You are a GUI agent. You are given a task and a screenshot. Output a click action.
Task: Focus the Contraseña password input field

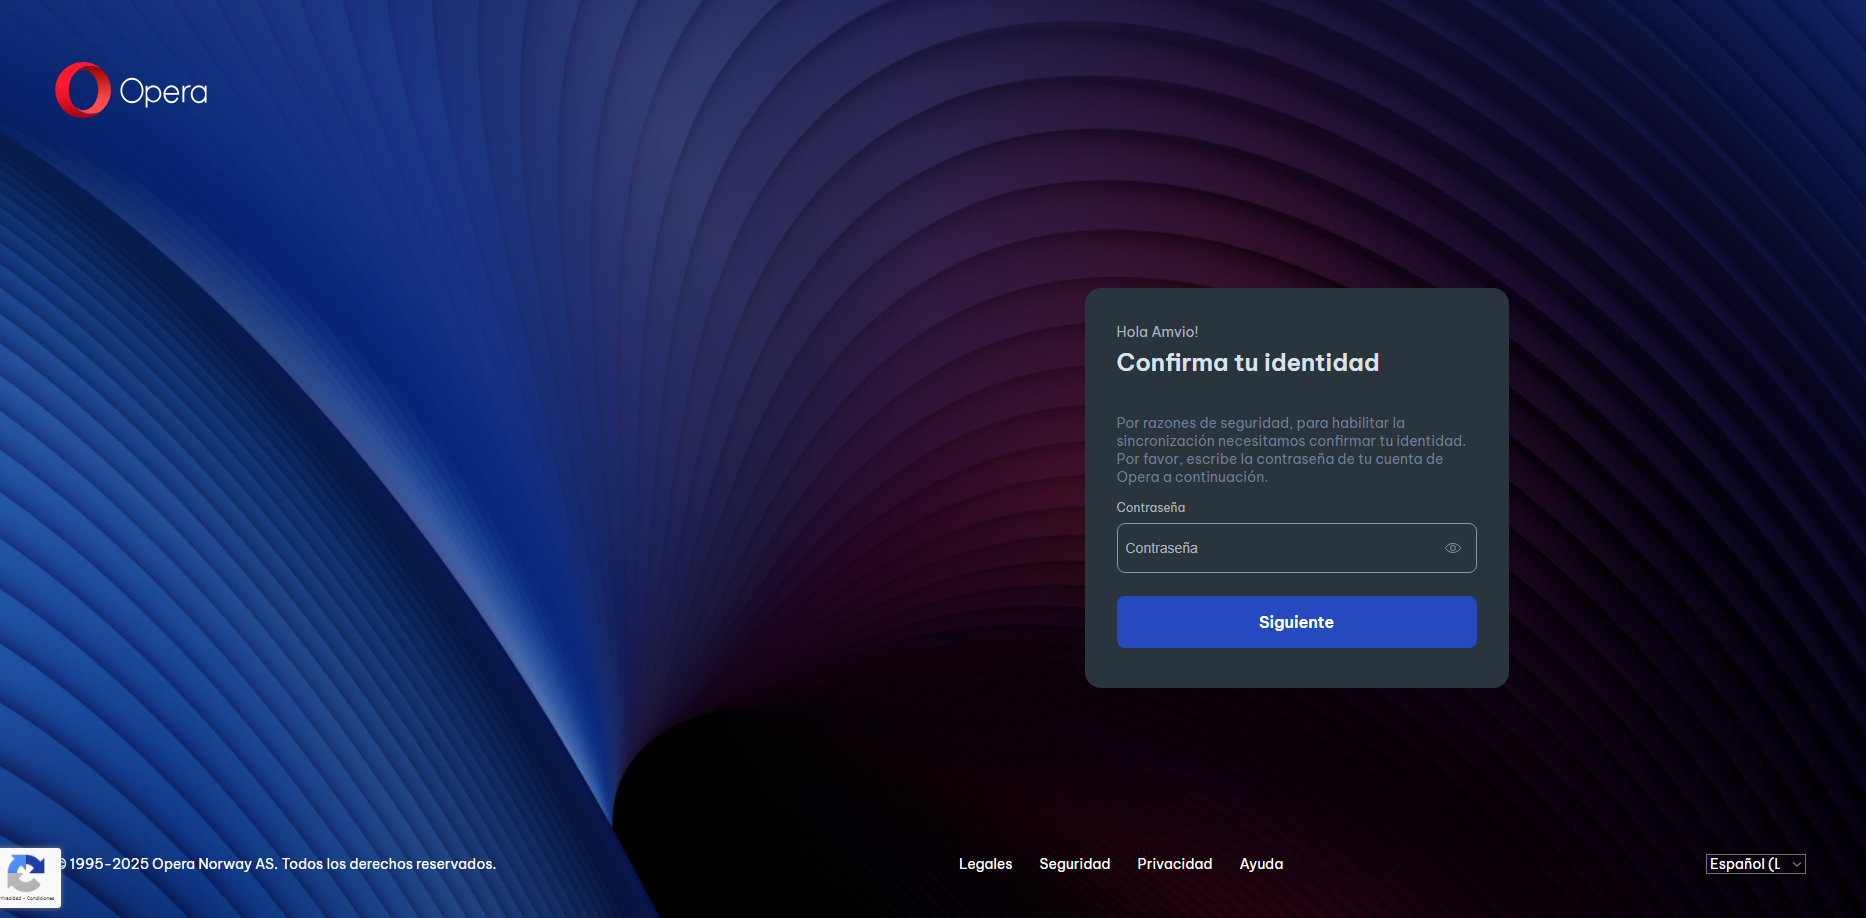coord(1296,548)
